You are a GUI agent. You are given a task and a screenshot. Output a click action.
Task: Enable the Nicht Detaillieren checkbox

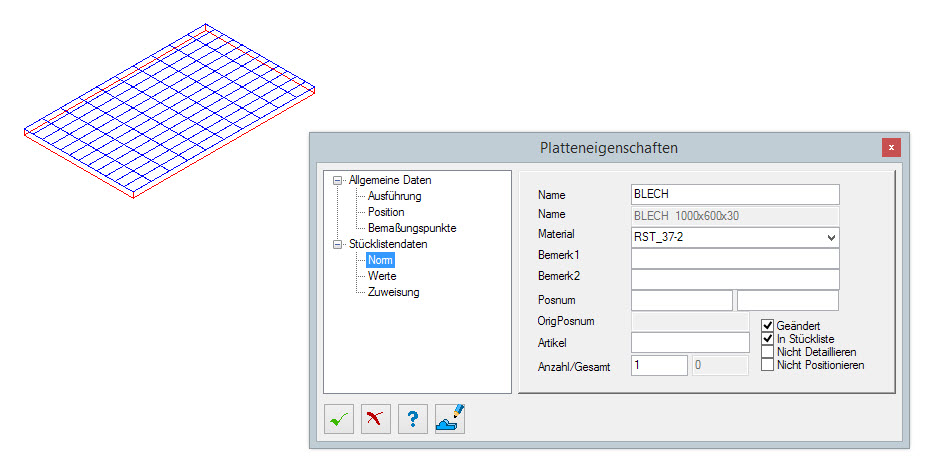coord(767,352)
